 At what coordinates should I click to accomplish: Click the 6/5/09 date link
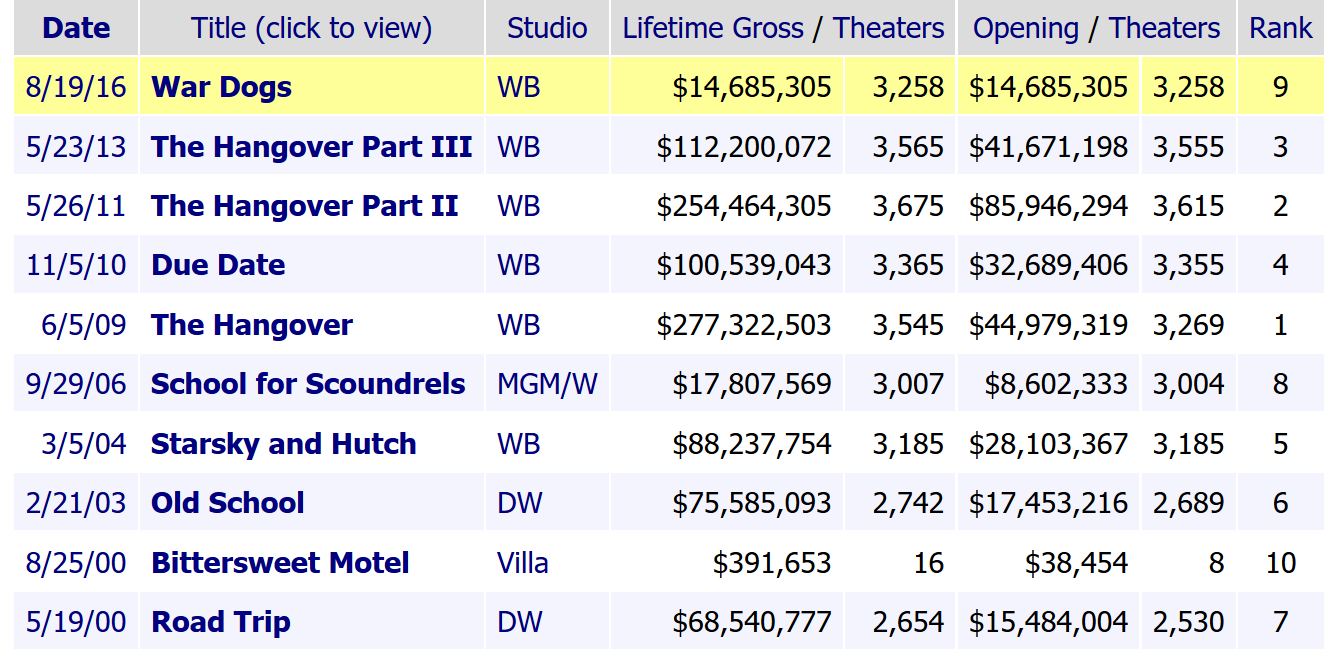coord(83,325)
